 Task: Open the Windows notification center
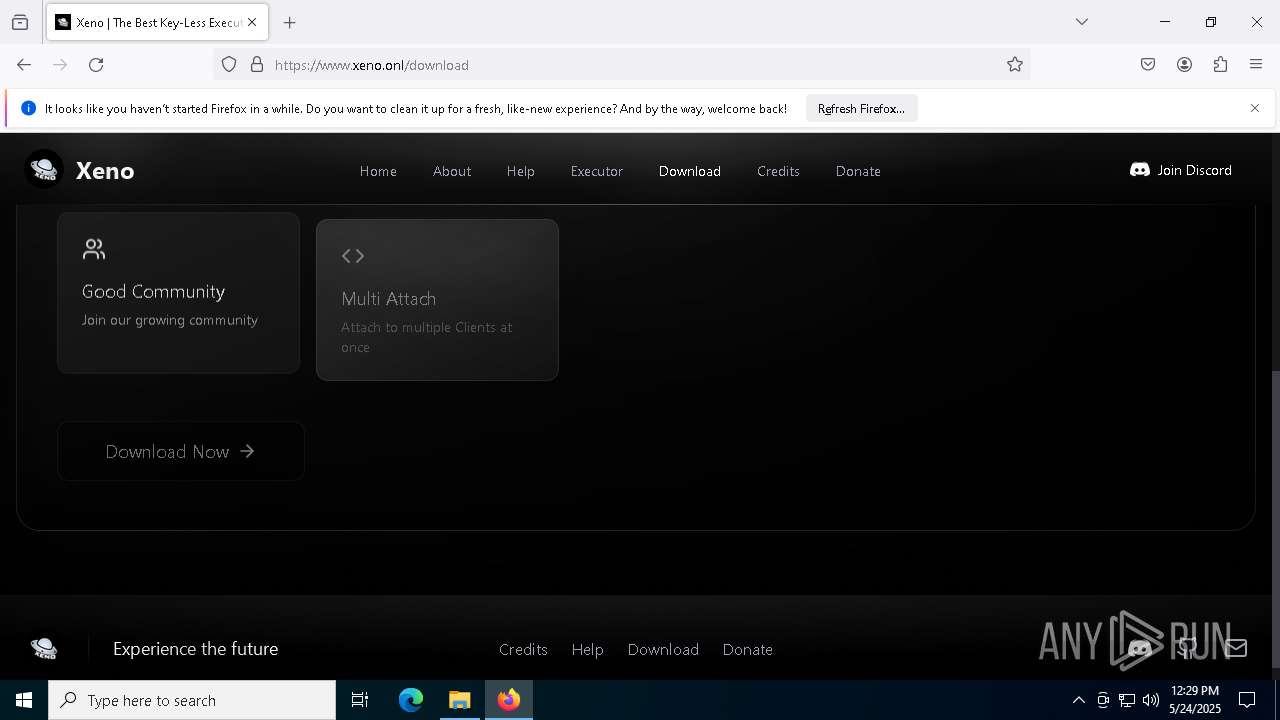[x=1247, y=700]
